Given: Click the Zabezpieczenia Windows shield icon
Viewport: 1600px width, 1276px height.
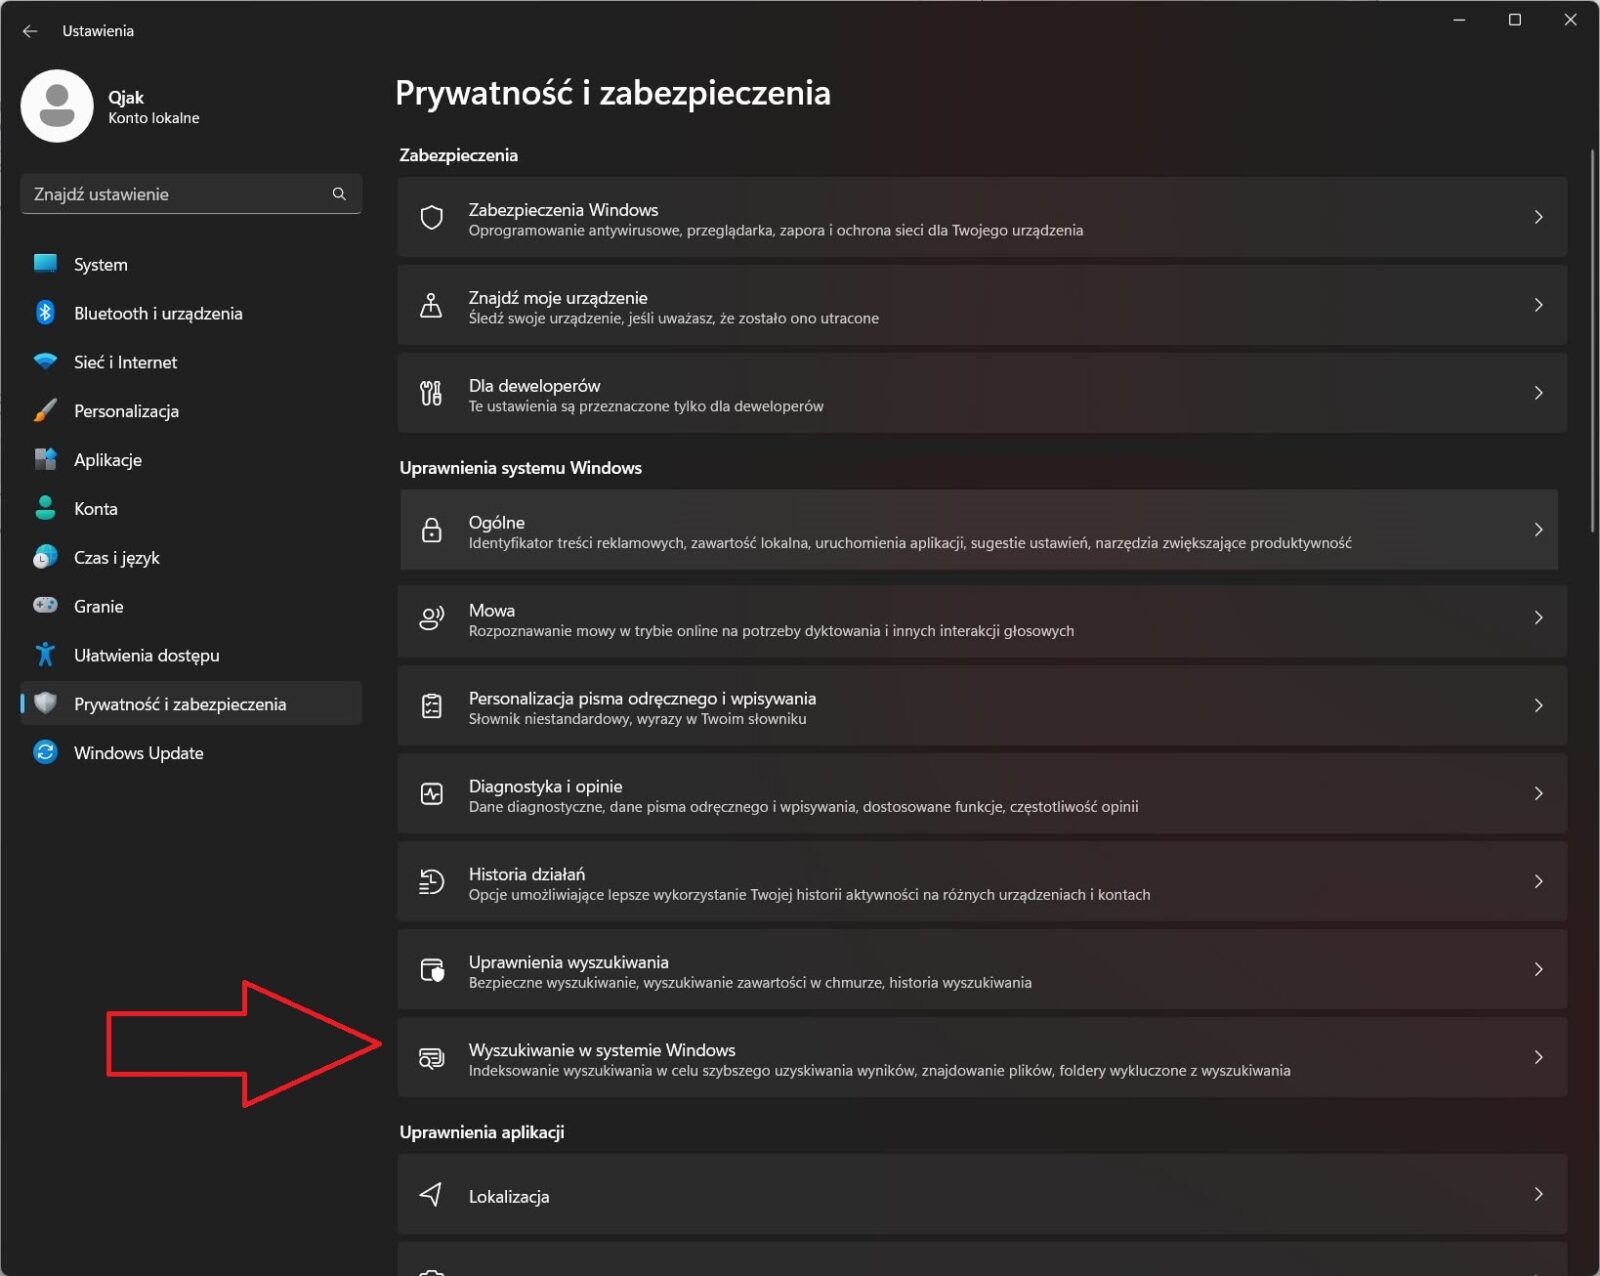Looking at the screenshot, I should [431, 218].
